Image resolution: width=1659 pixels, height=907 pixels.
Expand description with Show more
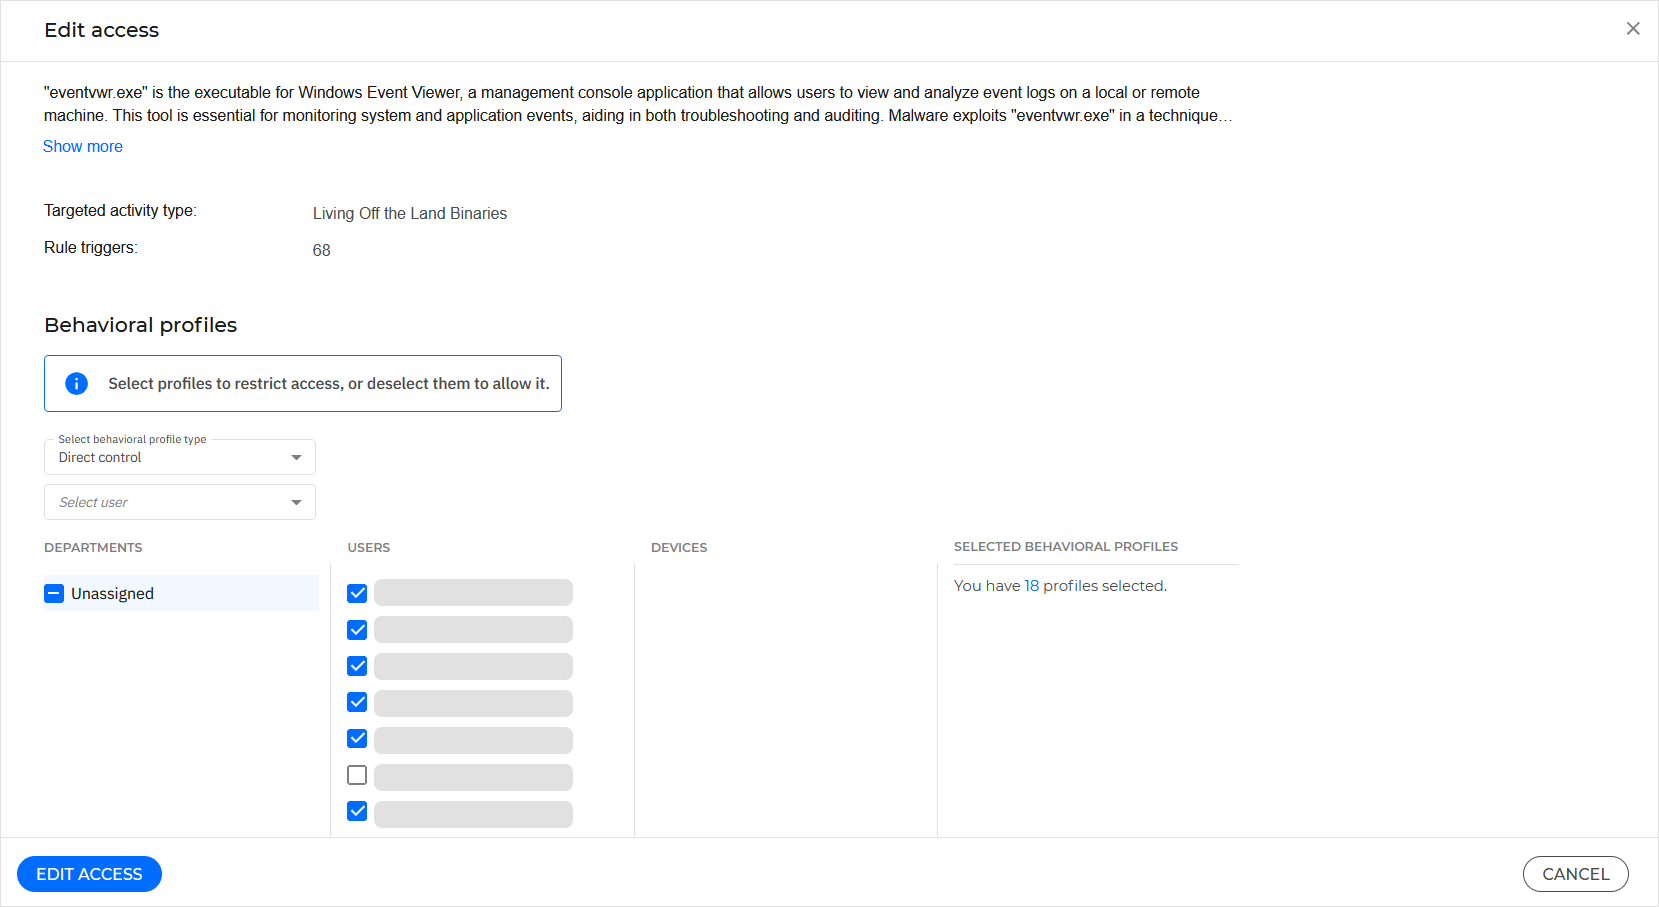(83, 146)
